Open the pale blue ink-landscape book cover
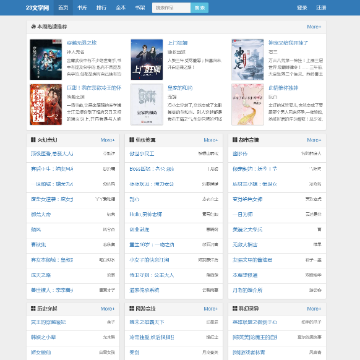 [x=248, y=60]
